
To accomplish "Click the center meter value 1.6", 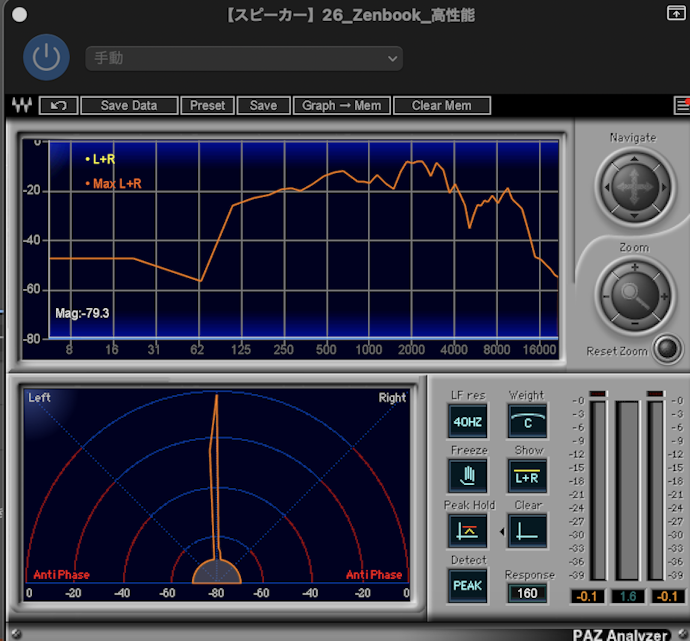I will 628,597.
